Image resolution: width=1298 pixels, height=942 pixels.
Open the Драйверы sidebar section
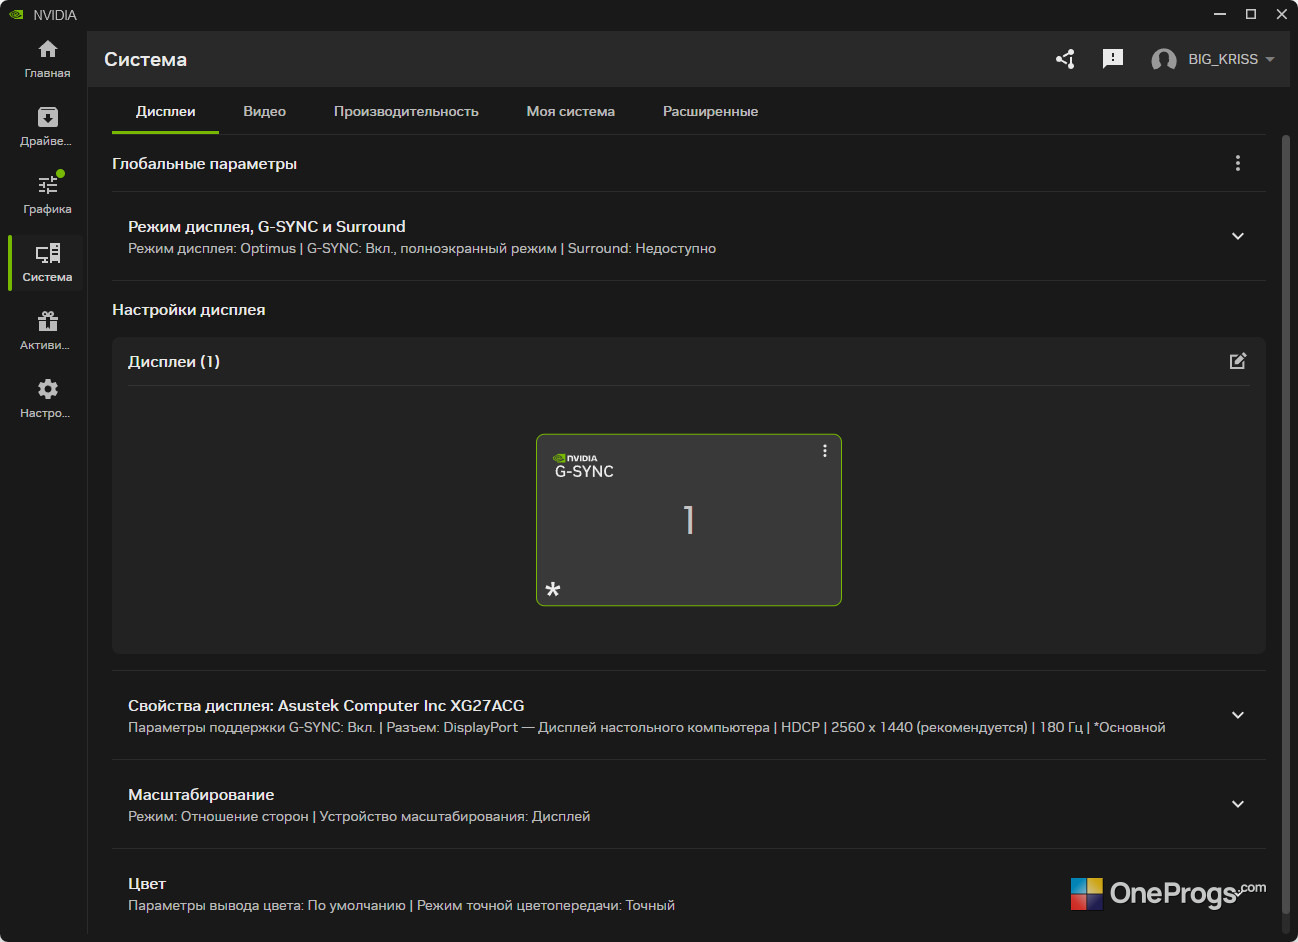[x=47, y=127]
